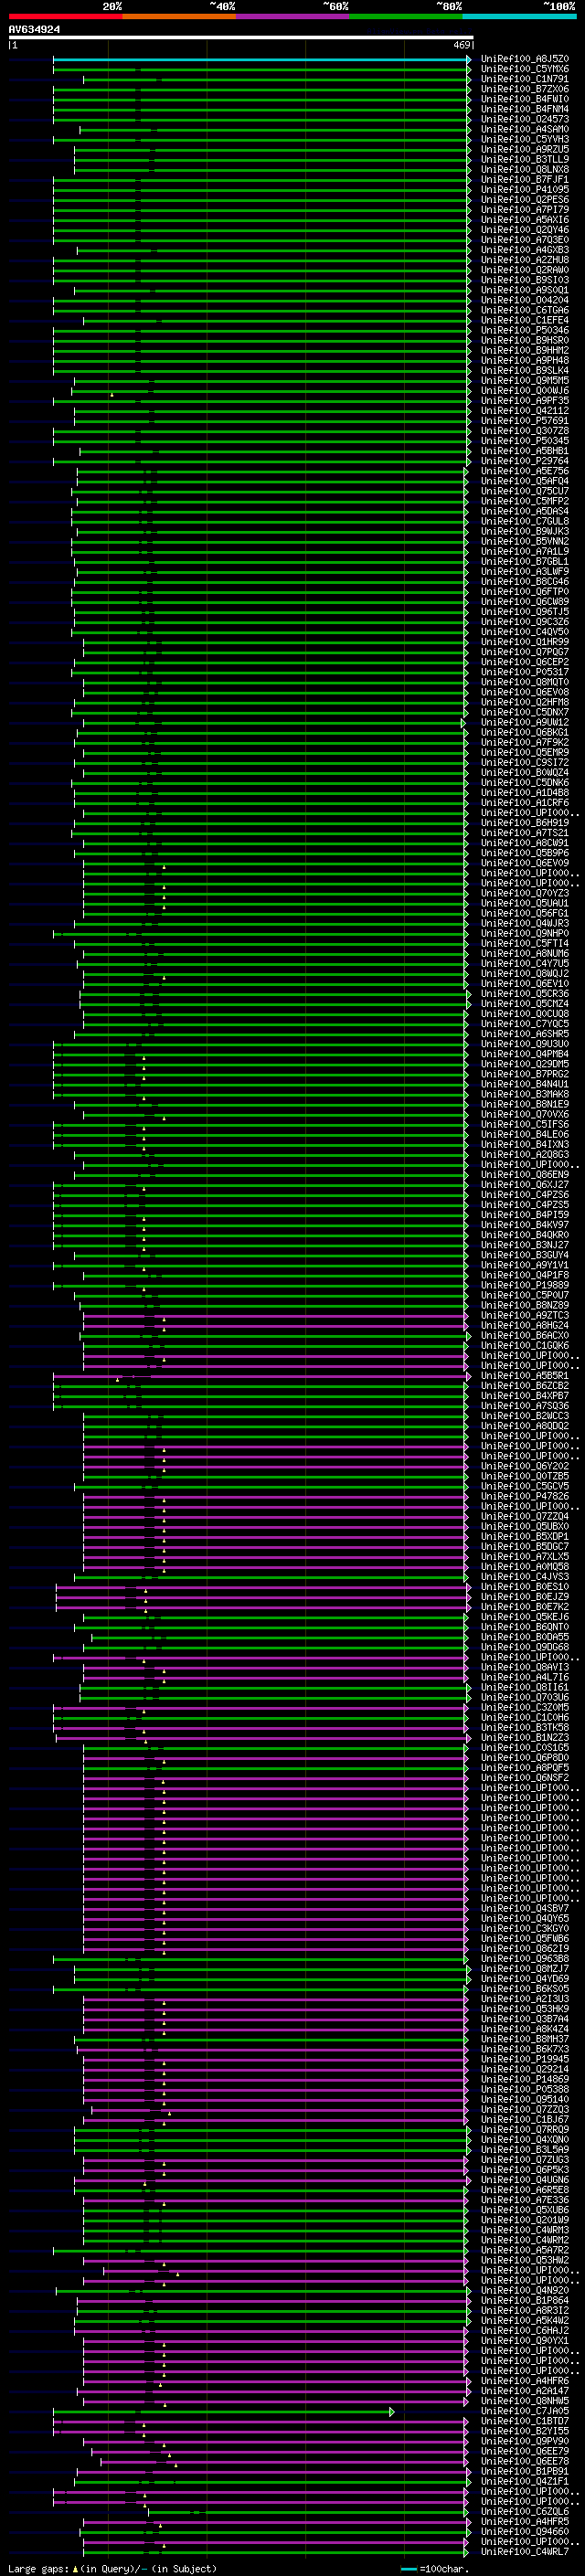Select hit label UniRef100_A4SAM0
Image resolution: width=585 pixels, height=2576 pixels.
pos(524,129)
